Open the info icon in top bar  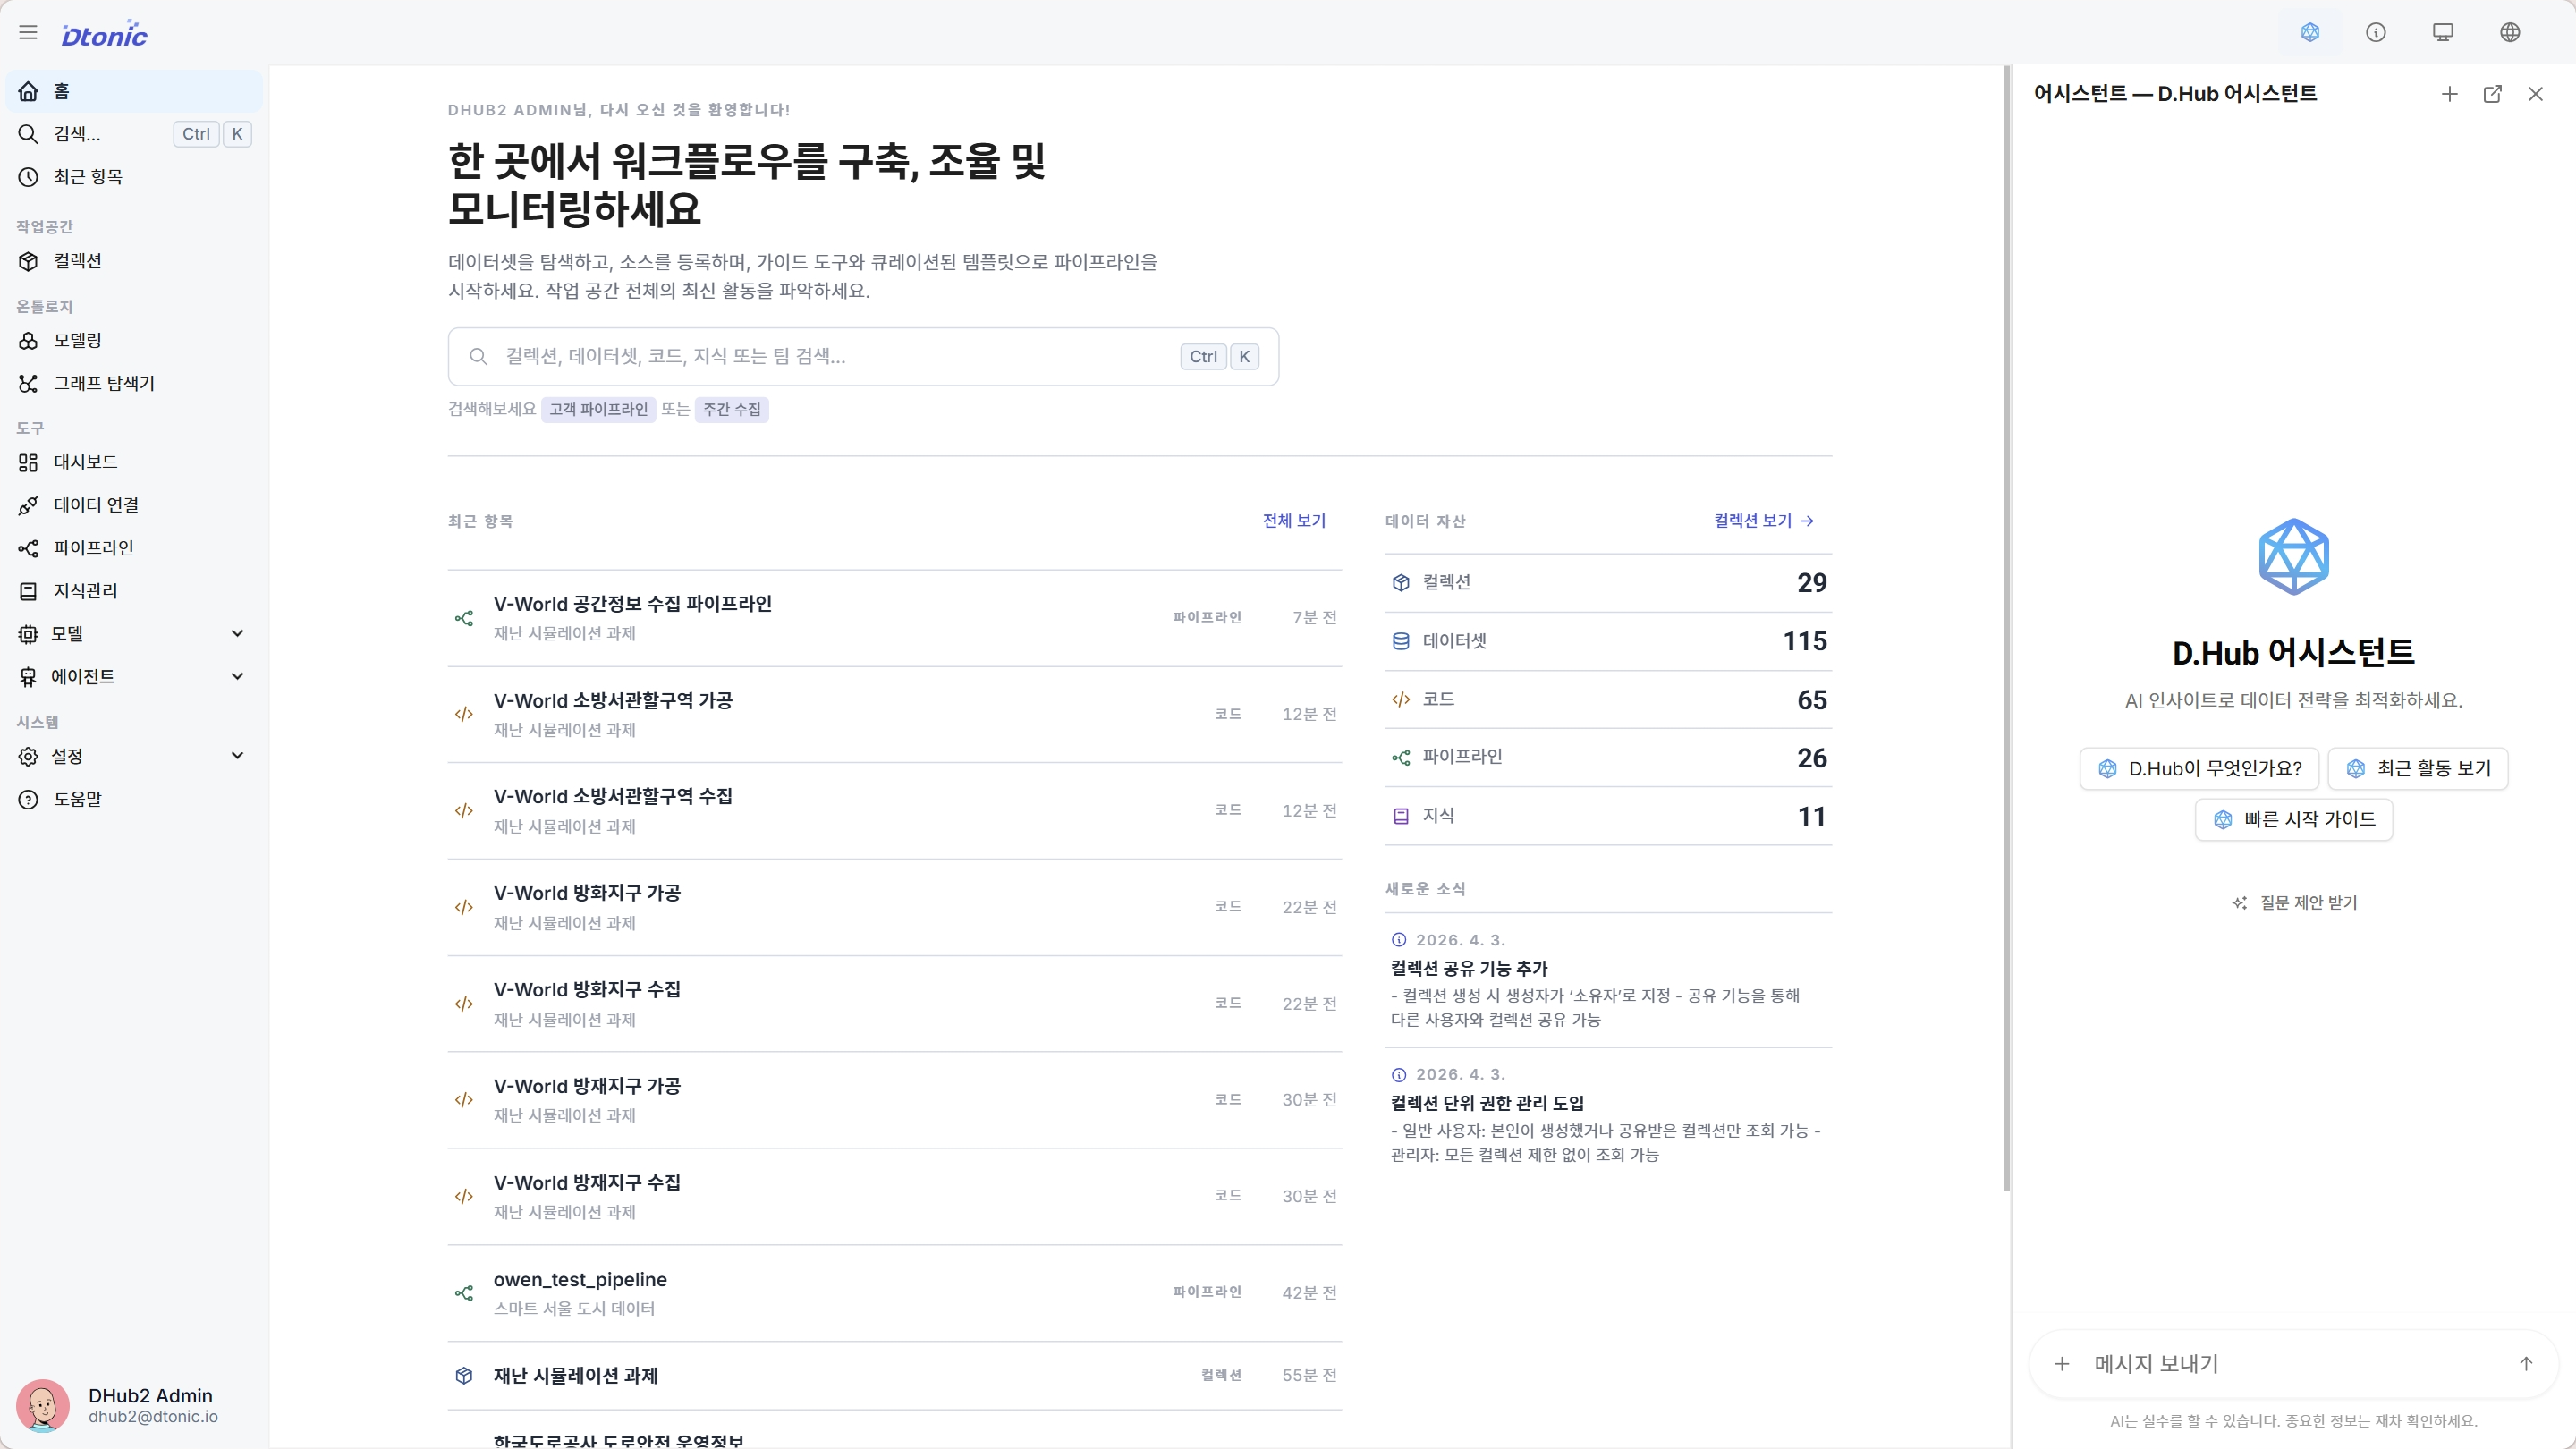coord(2376,33)
